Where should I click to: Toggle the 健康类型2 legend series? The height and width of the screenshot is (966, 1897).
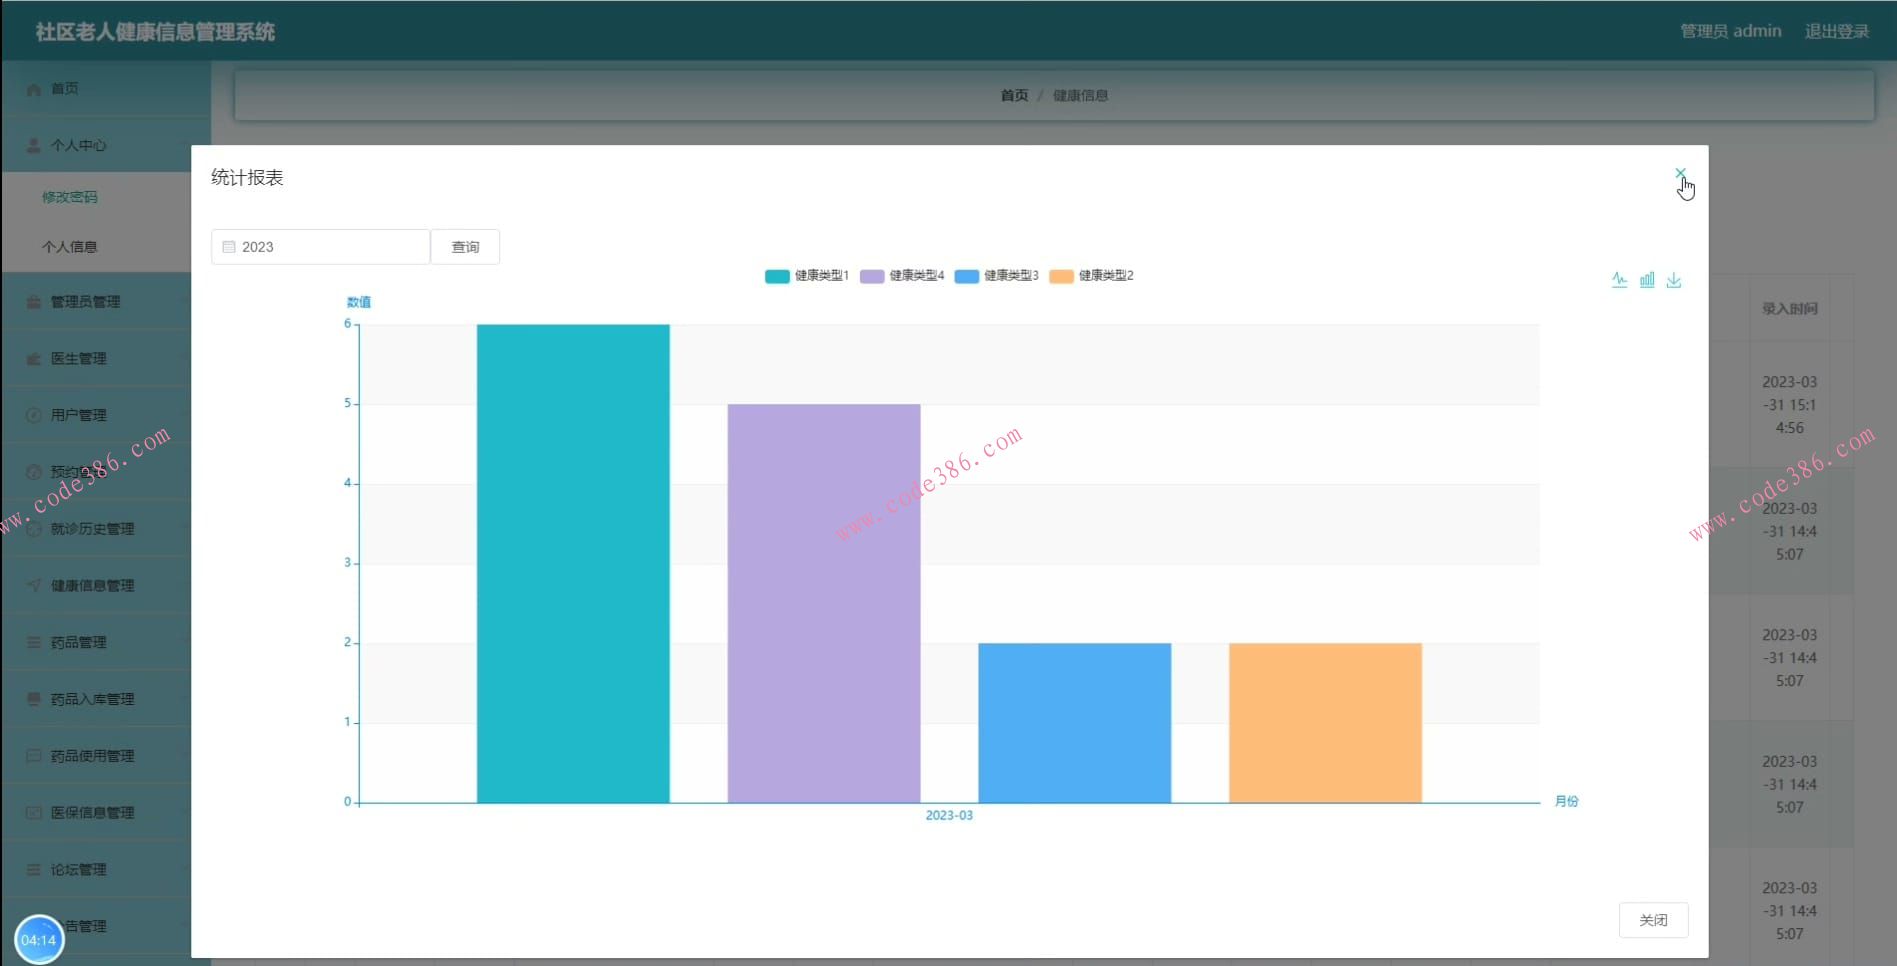(1091, 276)
